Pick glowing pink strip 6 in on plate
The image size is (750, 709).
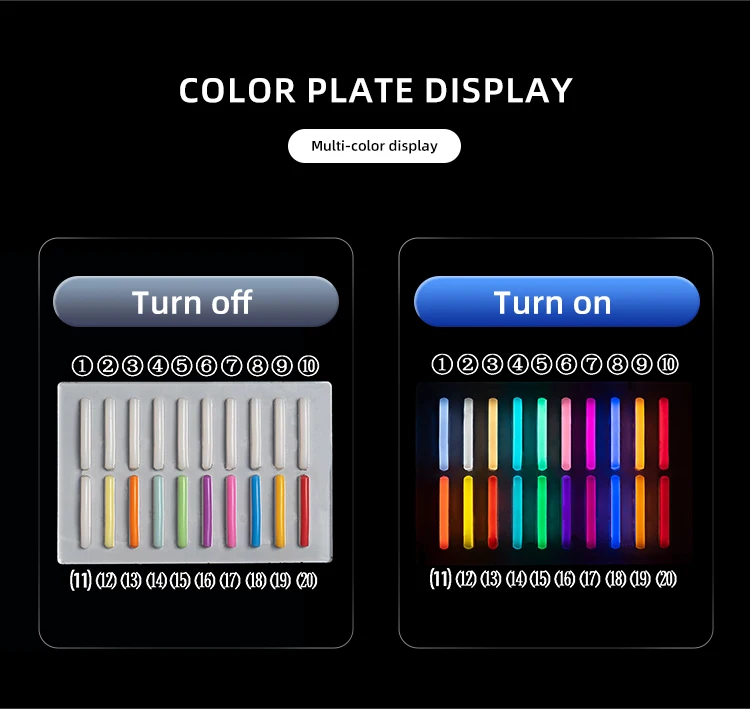coord(566,434)
